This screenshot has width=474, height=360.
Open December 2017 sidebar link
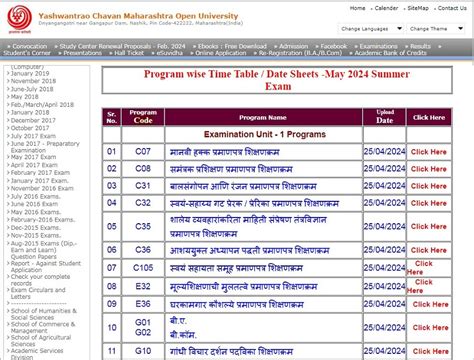tap(33, 120)
